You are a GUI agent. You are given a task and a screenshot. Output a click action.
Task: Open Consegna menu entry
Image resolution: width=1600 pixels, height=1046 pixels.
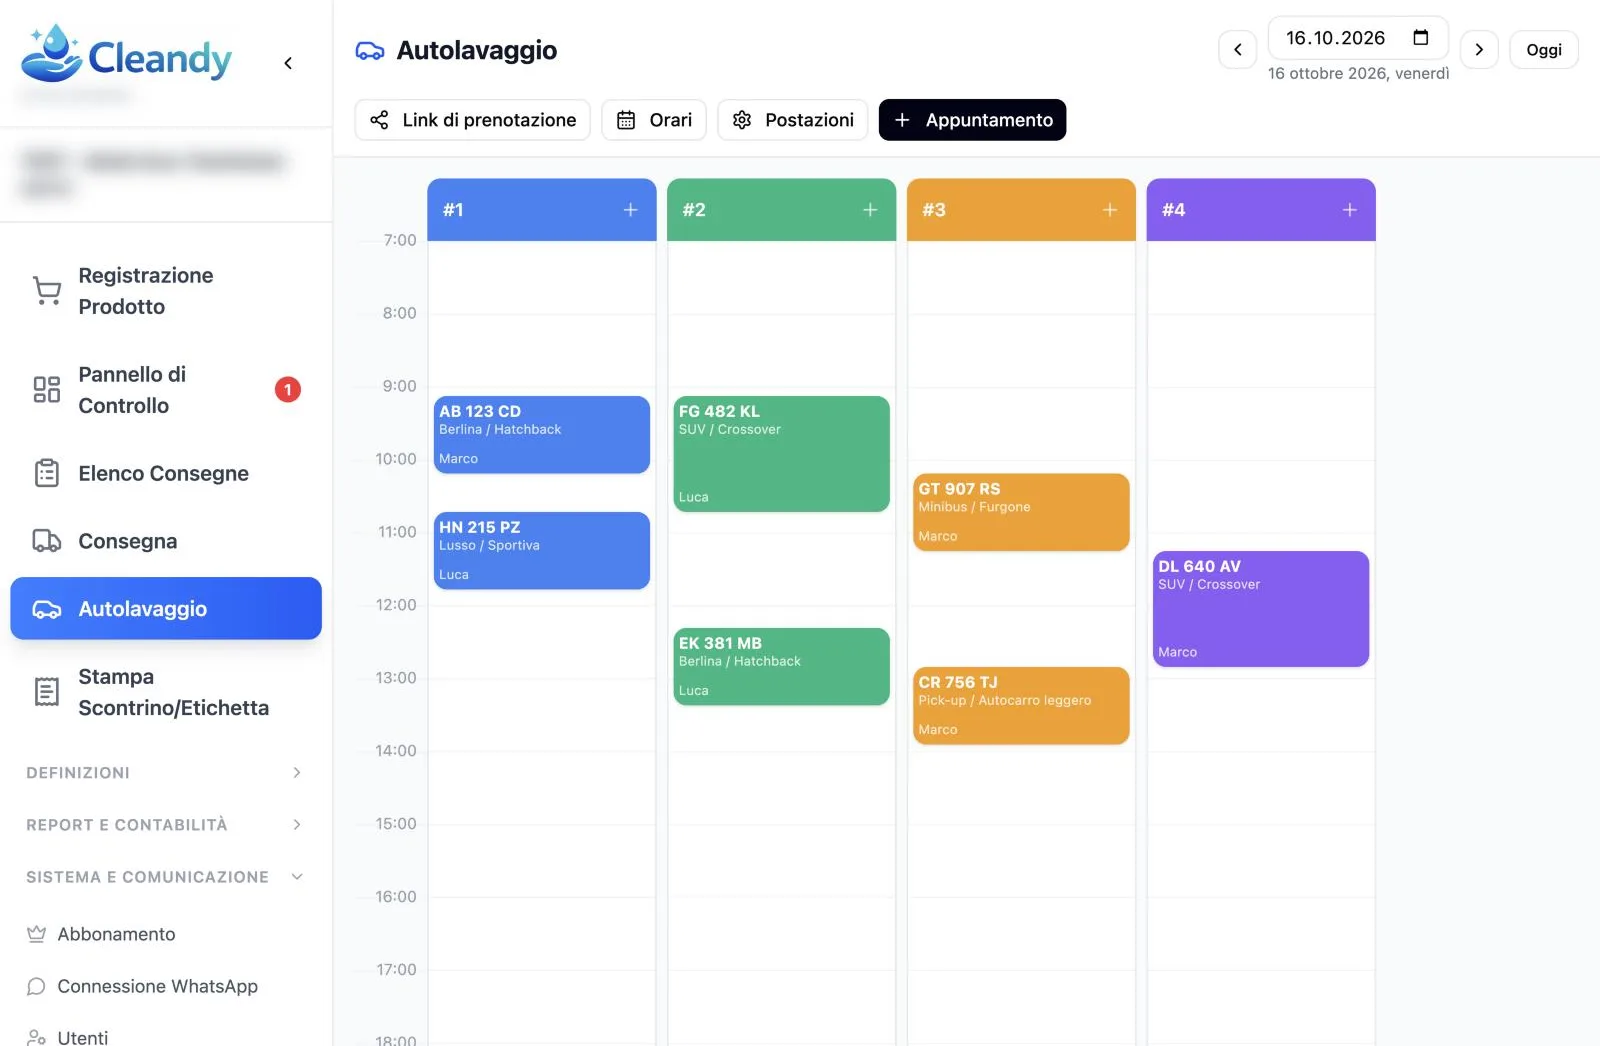click(x=166, y=541)
